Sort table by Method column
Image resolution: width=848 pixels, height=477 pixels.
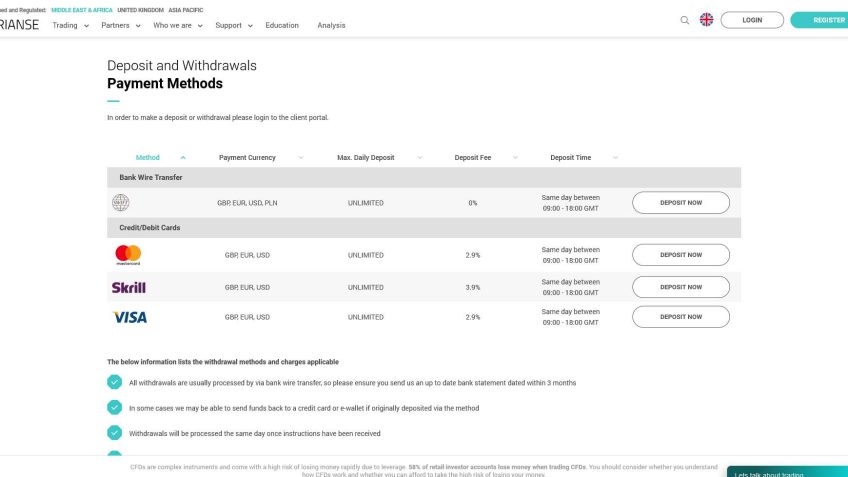148,158
